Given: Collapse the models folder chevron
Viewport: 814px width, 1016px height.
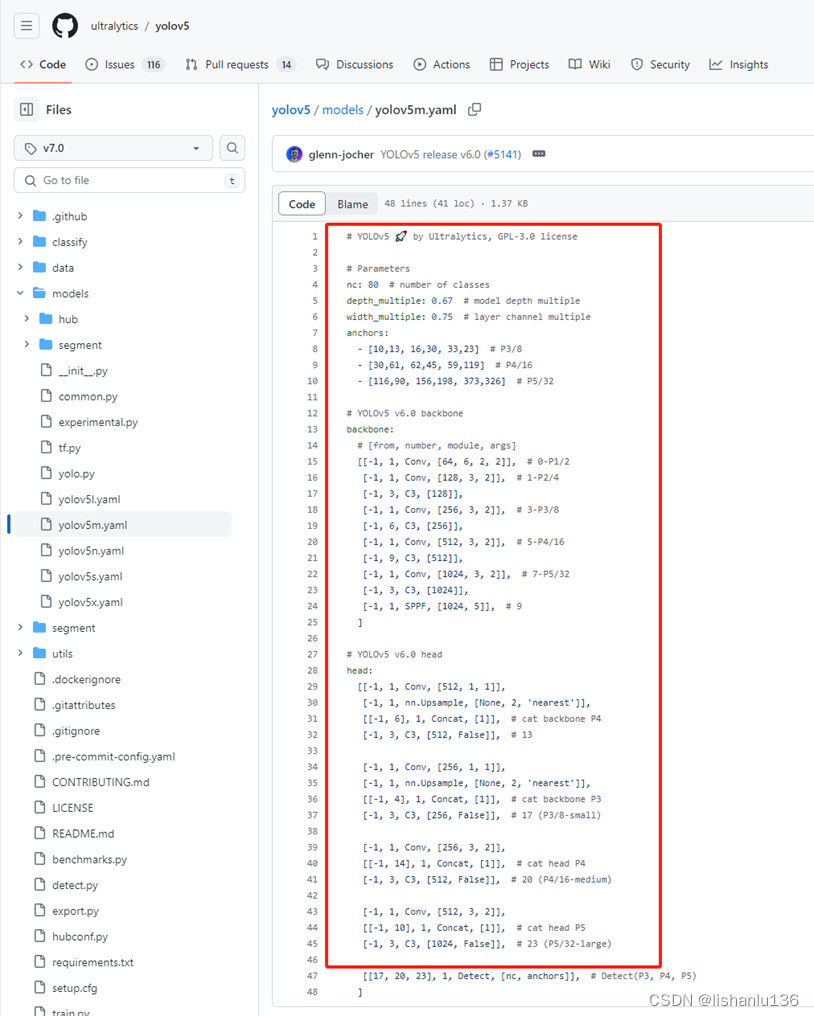Looking at the screenshot, I should [20, 293].
